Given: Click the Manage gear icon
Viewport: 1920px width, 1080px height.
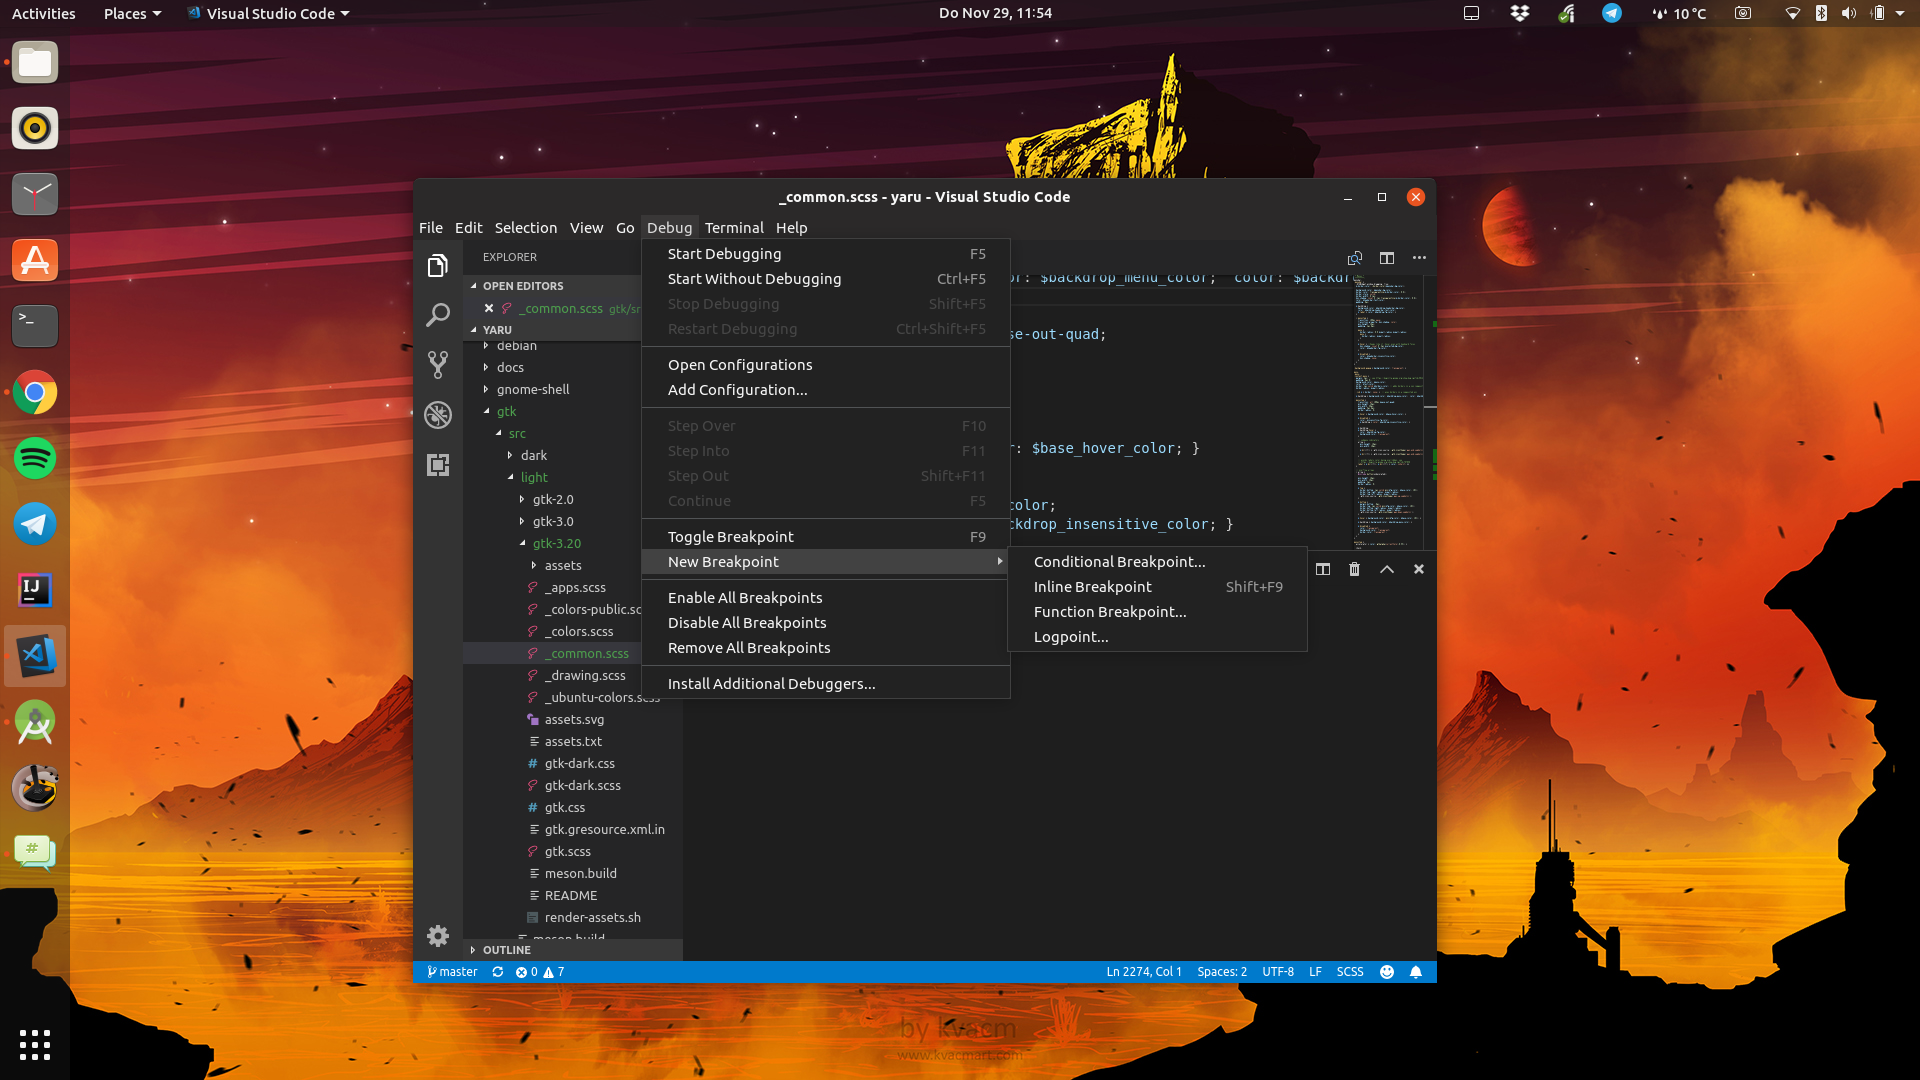Looking at the screenshot, I should [437, 936].
